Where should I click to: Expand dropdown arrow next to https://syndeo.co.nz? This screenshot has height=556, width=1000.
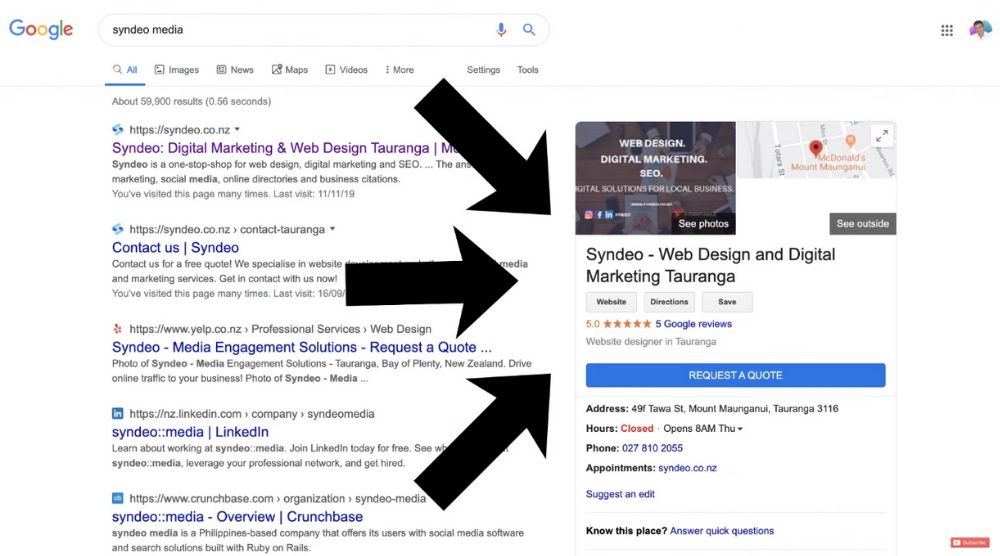237,129
